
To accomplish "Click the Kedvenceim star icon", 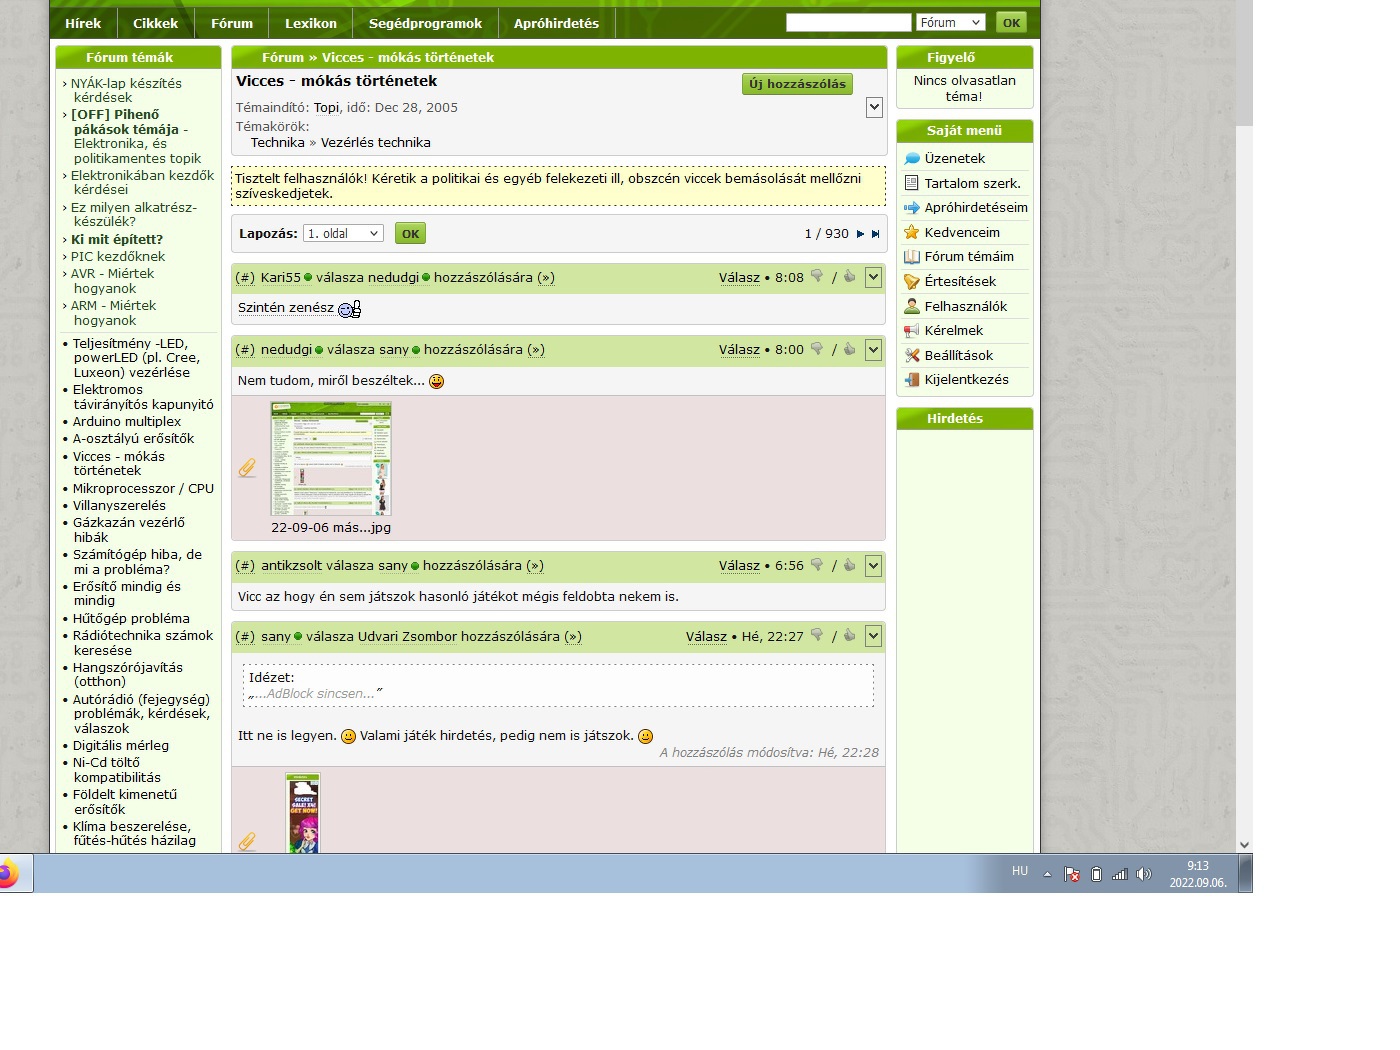I will tap(912, 232).
